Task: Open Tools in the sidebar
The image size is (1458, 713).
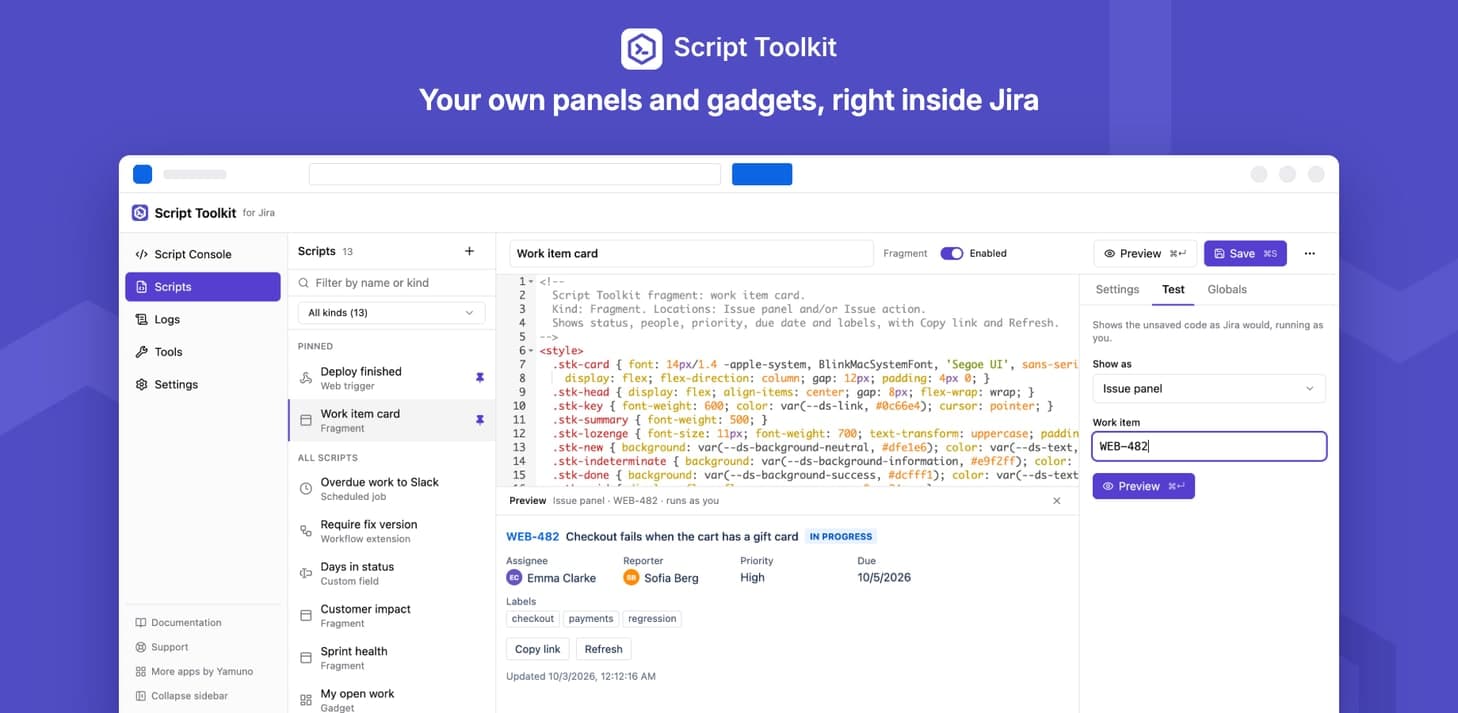Action: coord(203,352)
